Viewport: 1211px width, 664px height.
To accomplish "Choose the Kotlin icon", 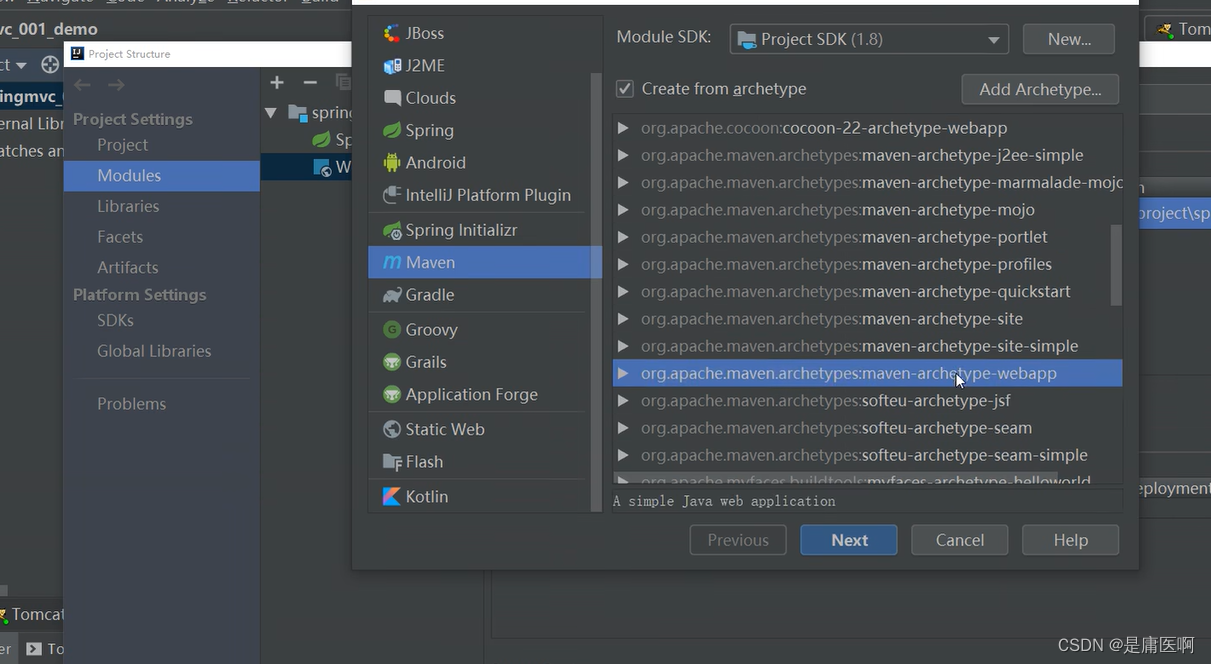I will (x=392, y=497).
